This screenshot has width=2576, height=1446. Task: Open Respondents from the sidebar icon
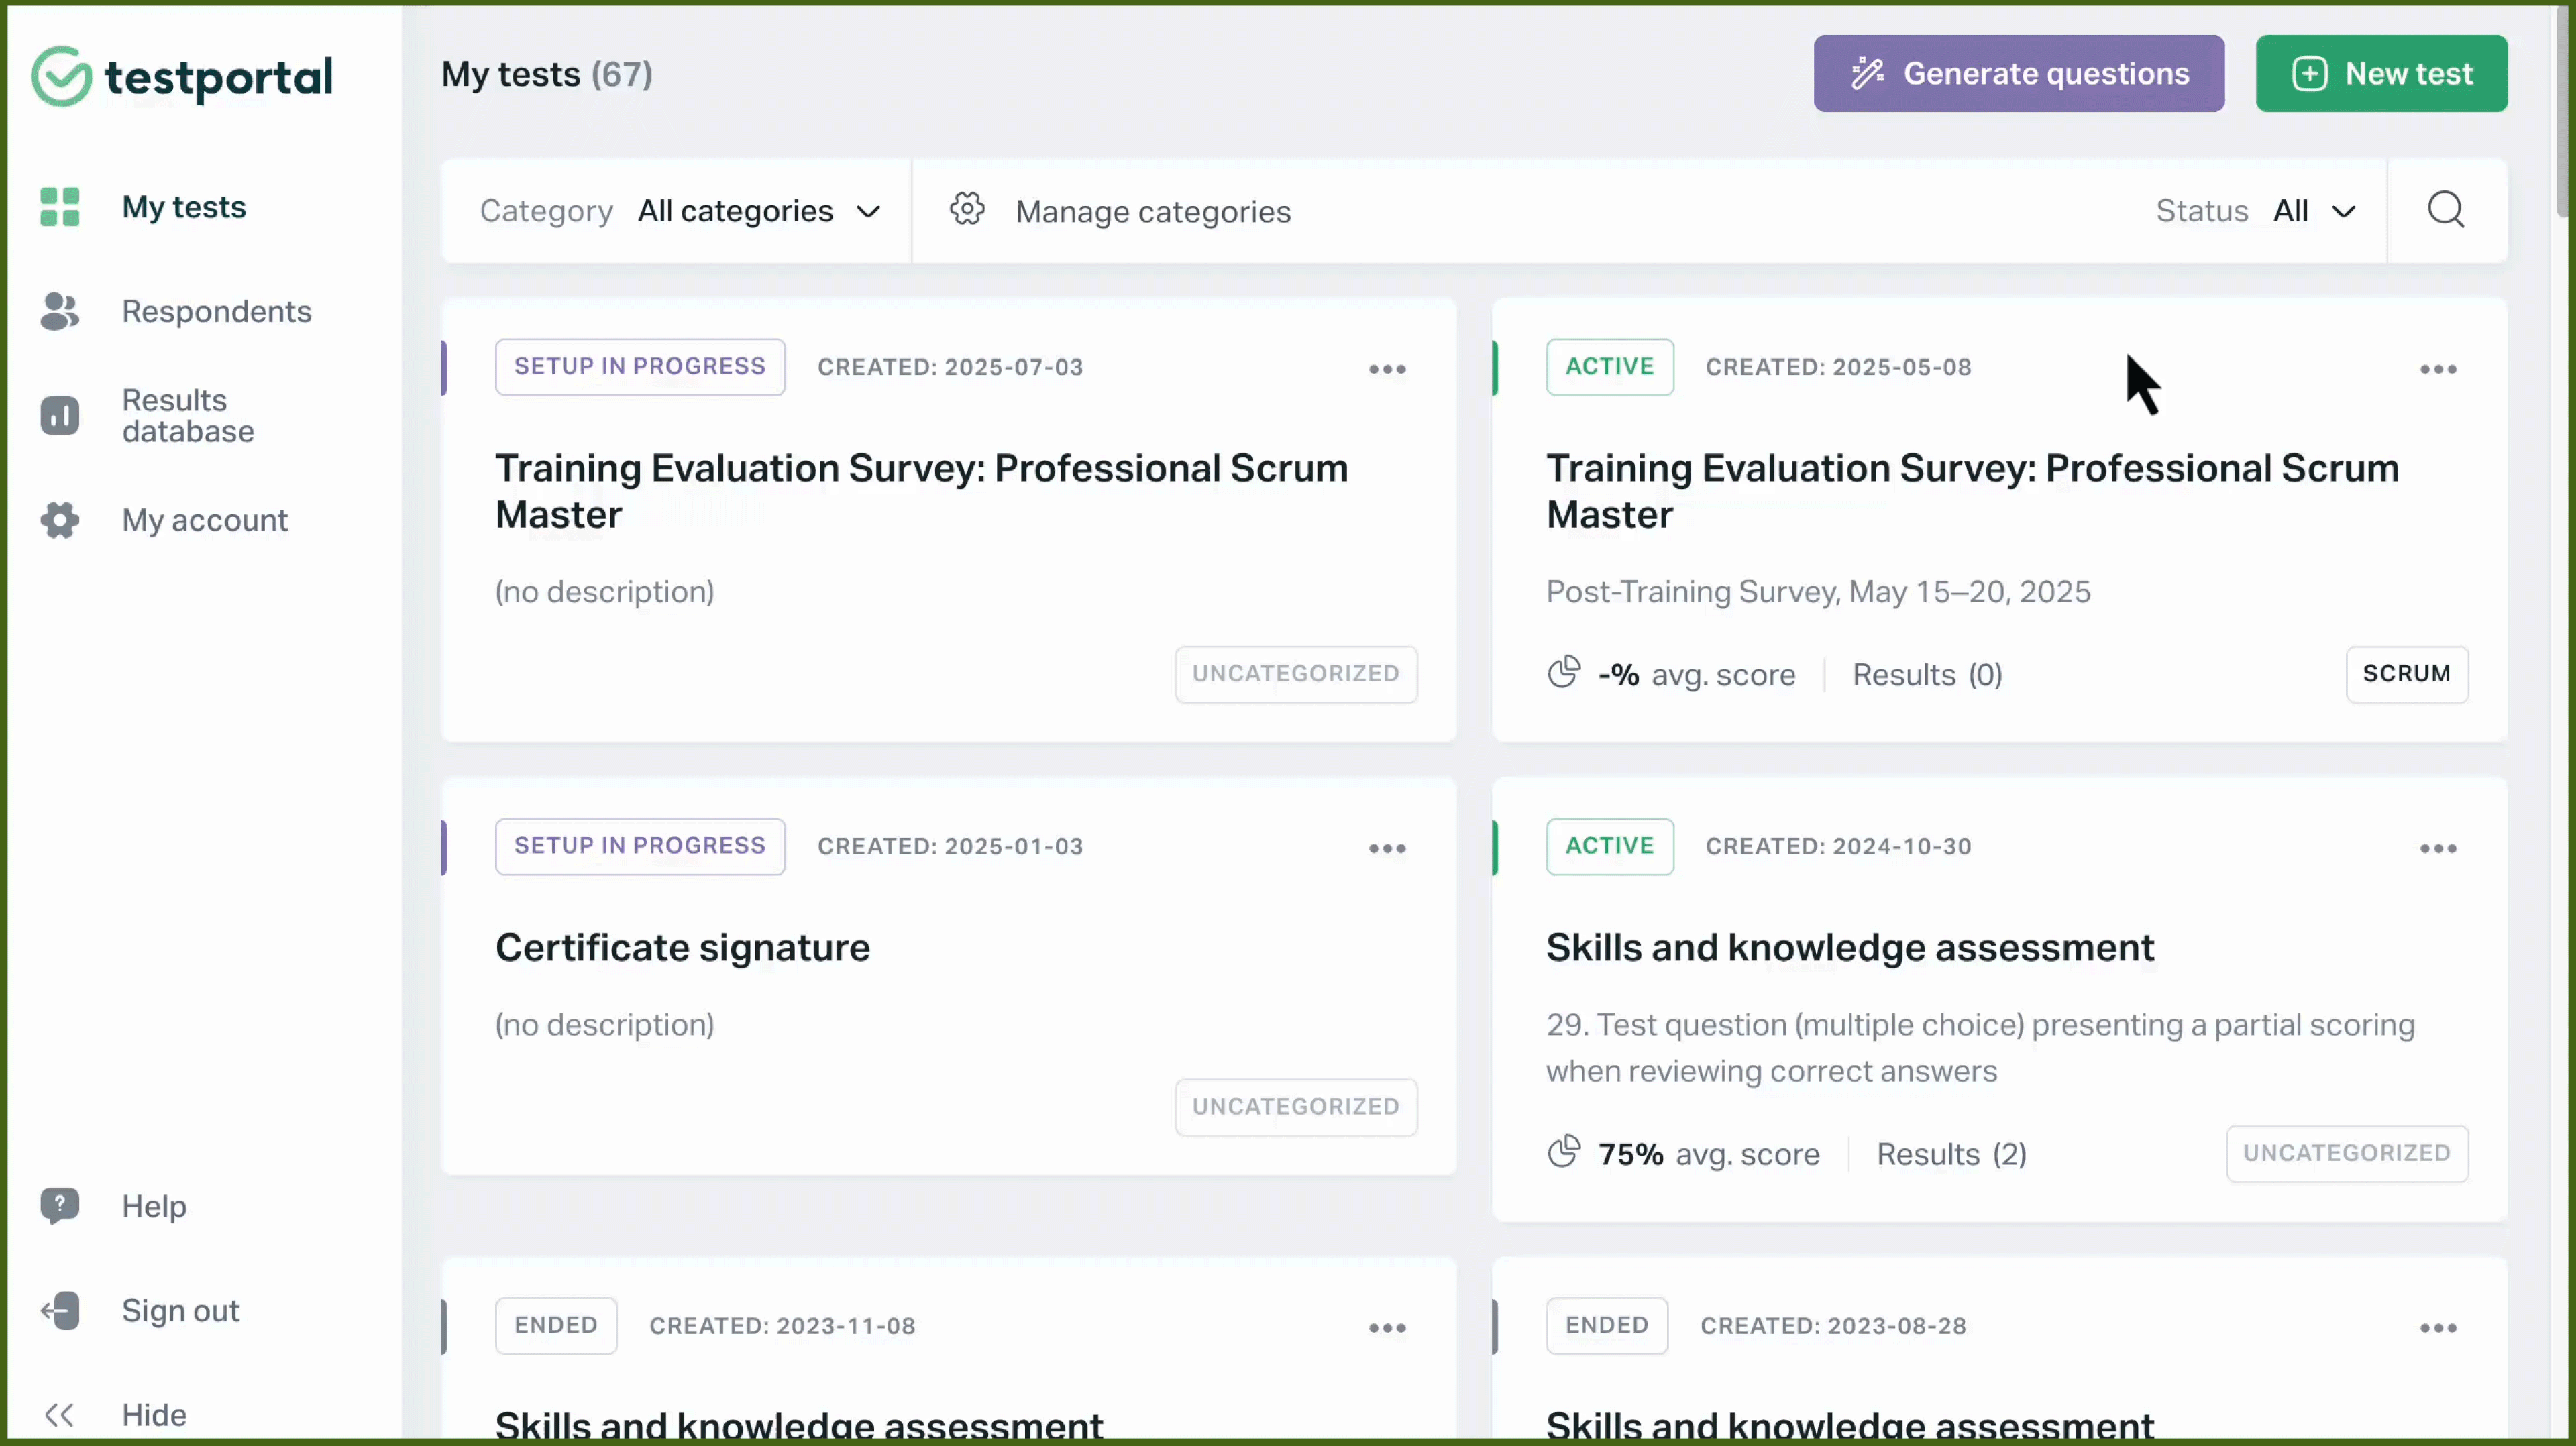click(x=59, y=311)
